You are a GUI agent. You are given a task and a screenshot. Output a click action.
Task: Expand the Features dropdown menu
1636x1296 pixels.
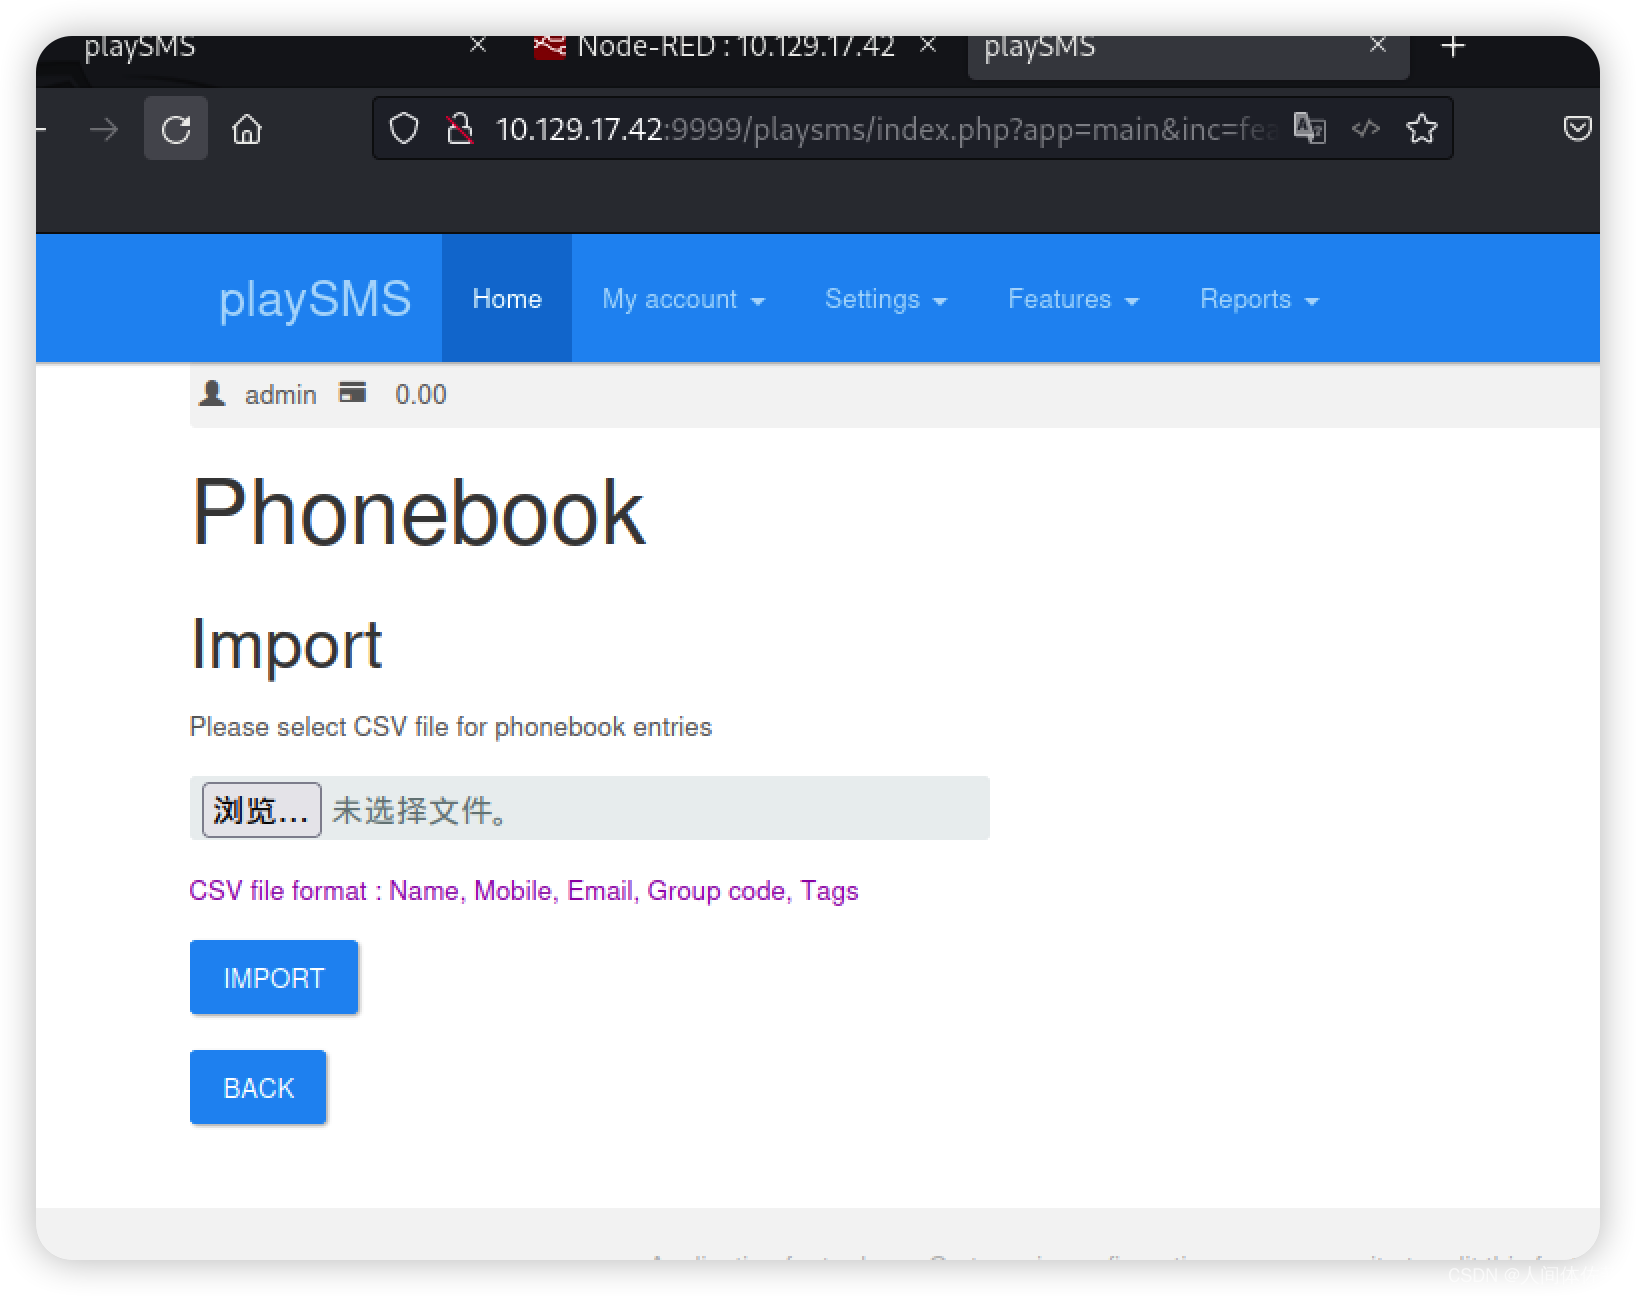coord(1073,299)
